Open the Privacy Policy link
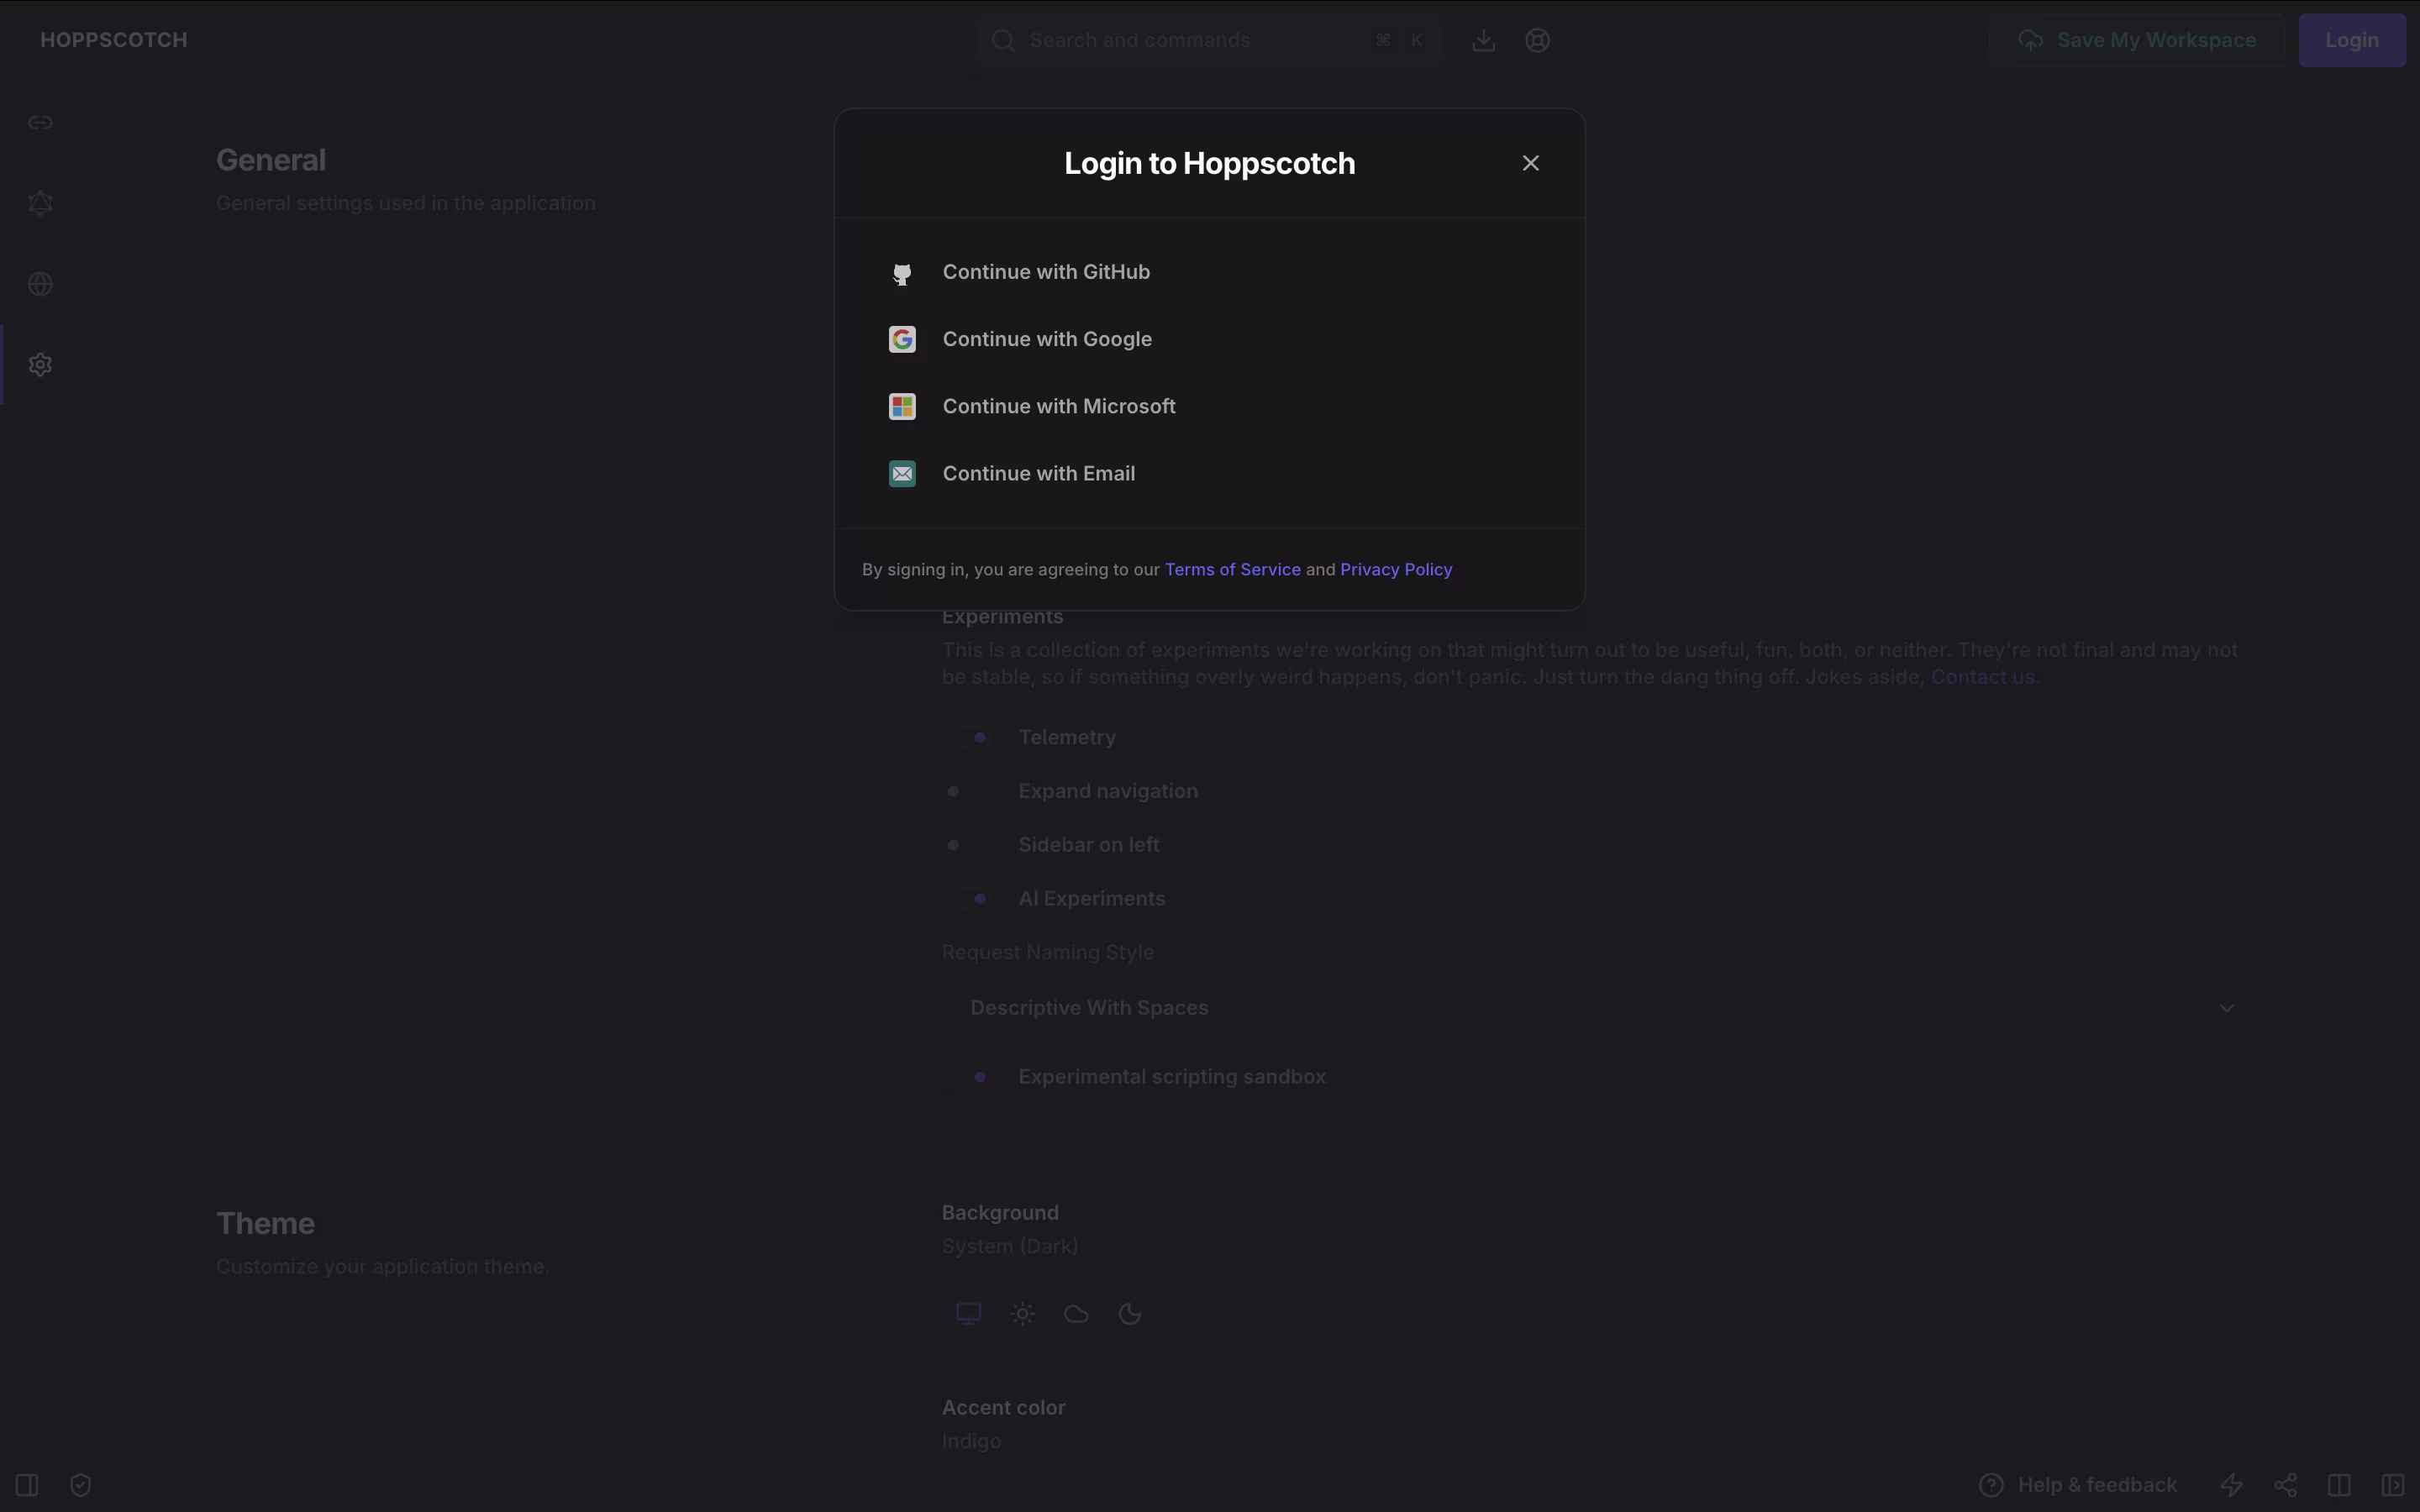The image size is (2420, 1512). pyautogui.click(x=1396, y=570)
